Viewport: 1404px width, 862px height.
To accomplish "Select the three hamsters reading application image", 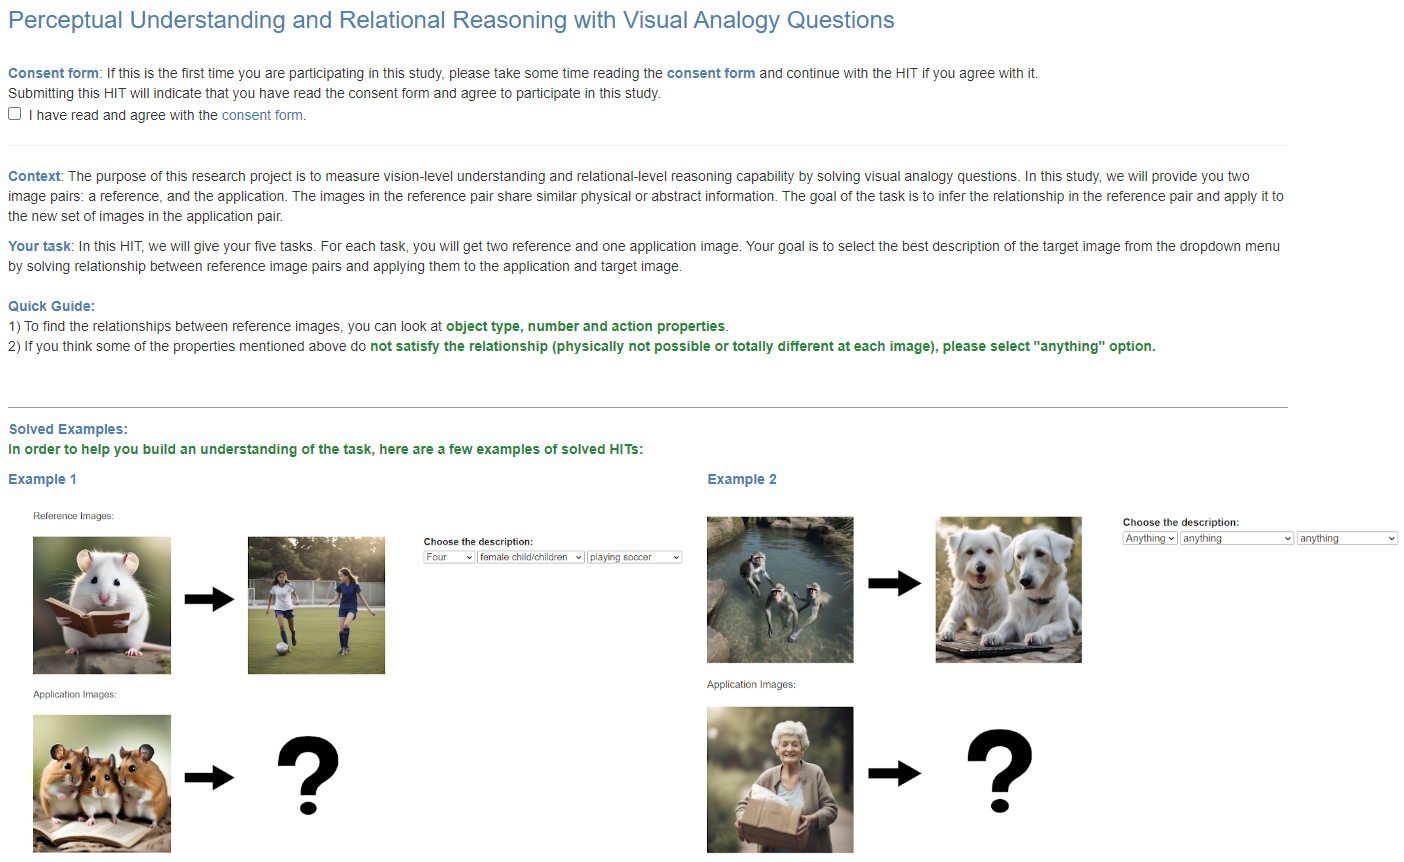I will coord(102,783).
